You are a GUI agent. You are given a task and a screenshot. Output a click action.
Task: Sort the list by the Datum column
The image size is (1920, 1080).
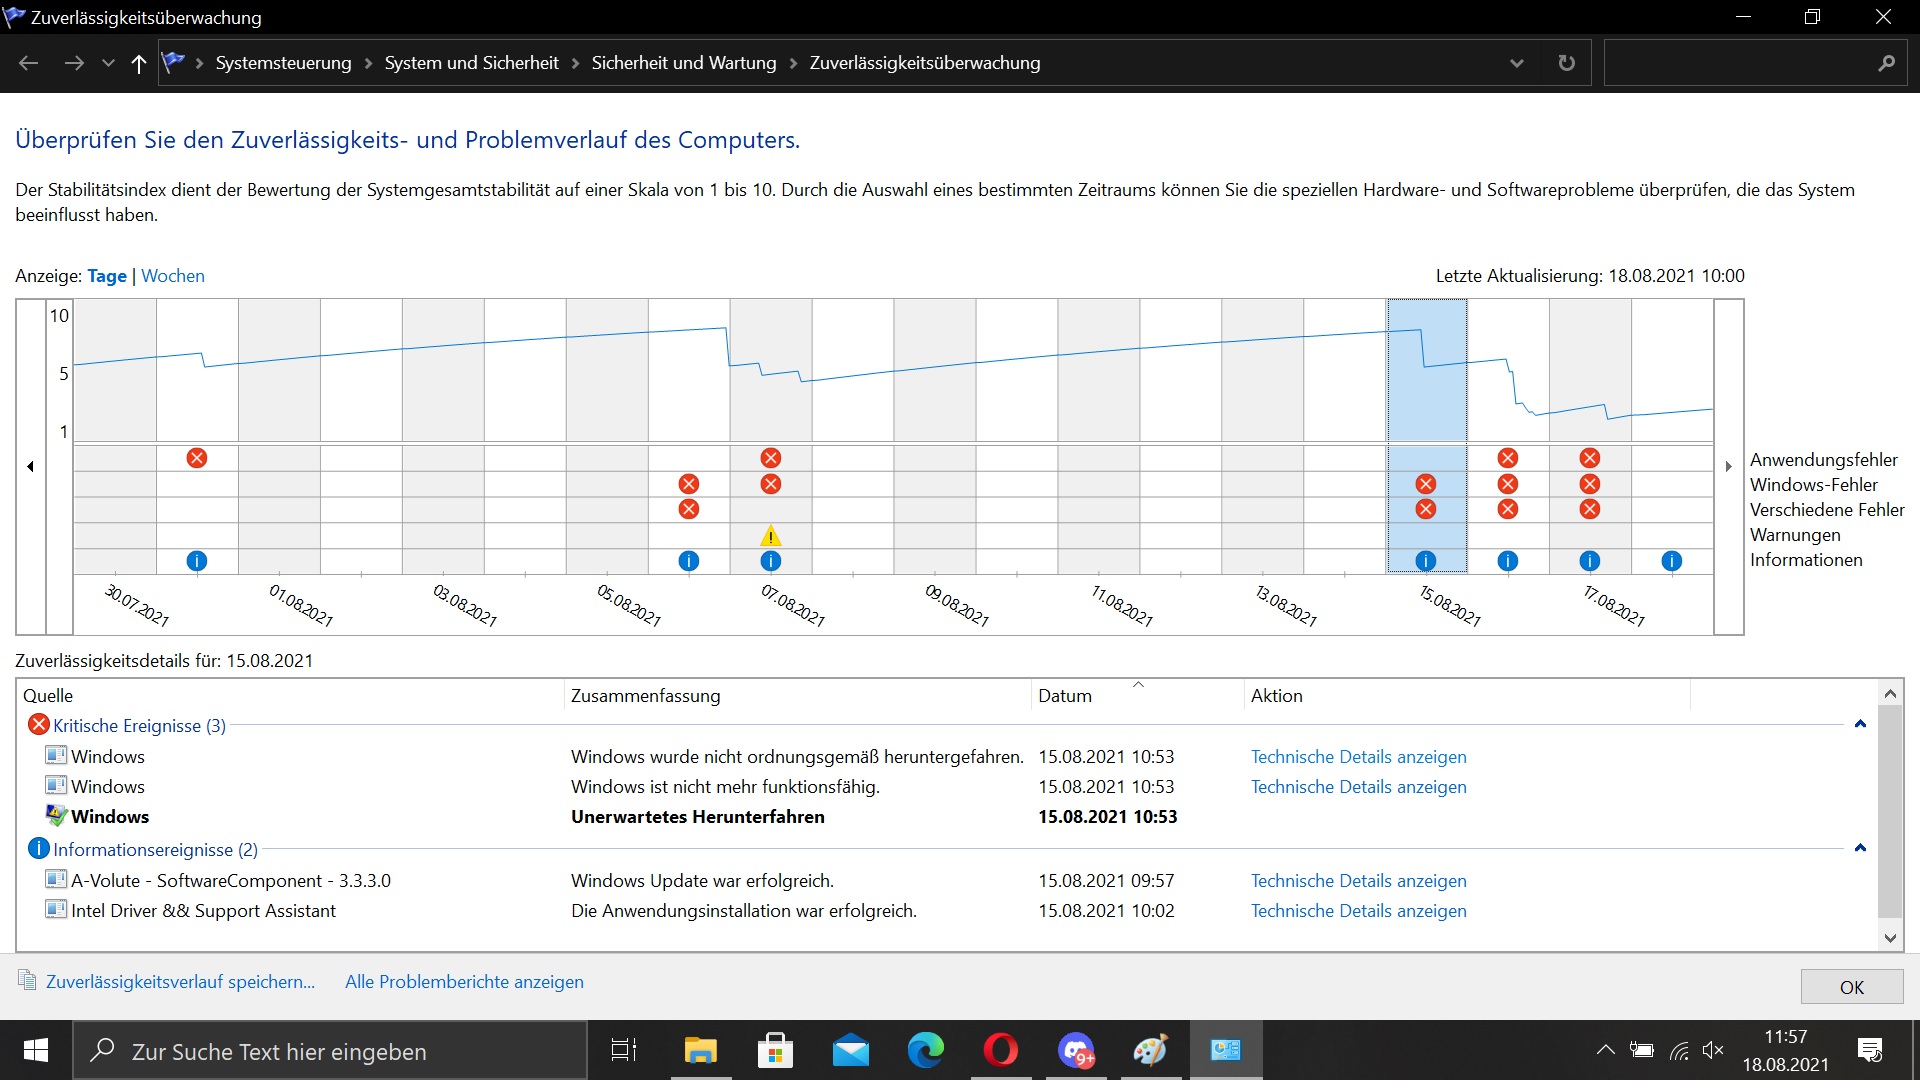[1064, 696]
